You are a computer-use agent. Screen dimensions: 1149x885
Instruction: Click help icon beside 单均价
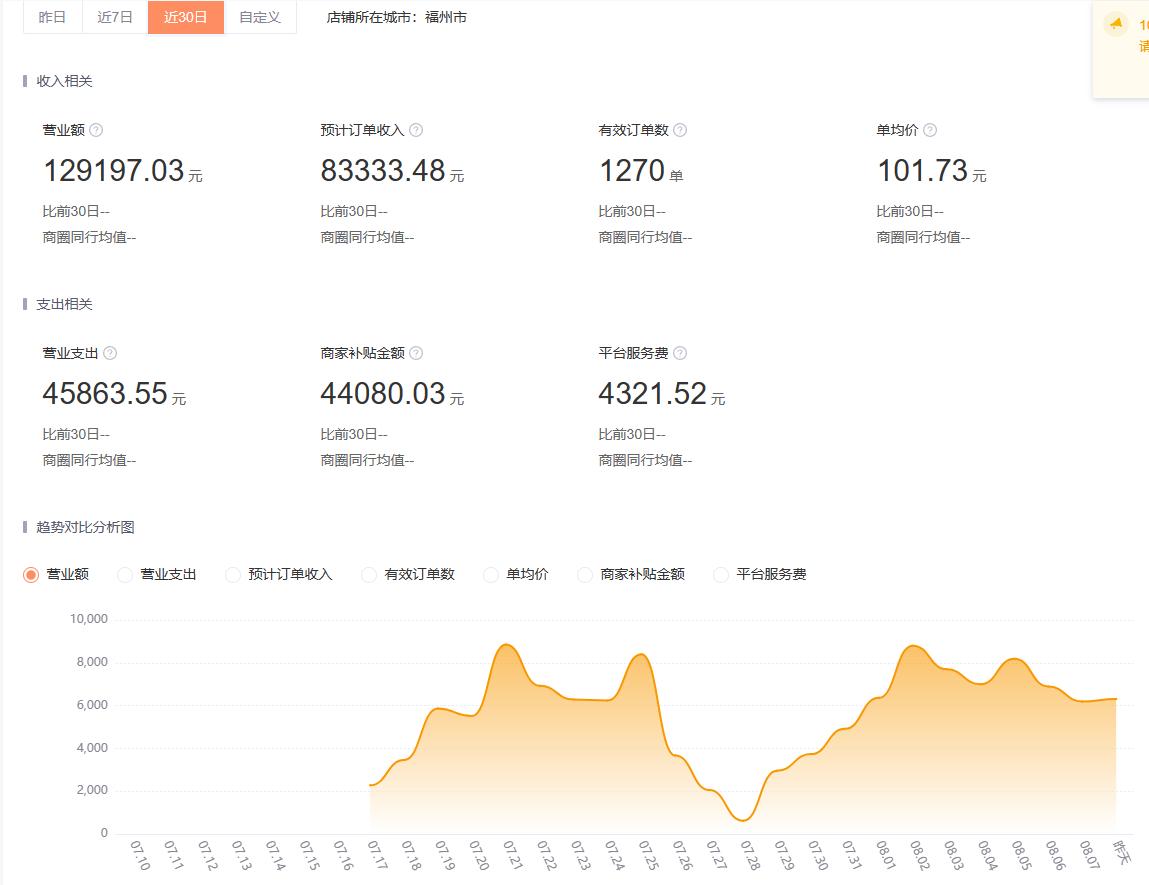[930, 130]
